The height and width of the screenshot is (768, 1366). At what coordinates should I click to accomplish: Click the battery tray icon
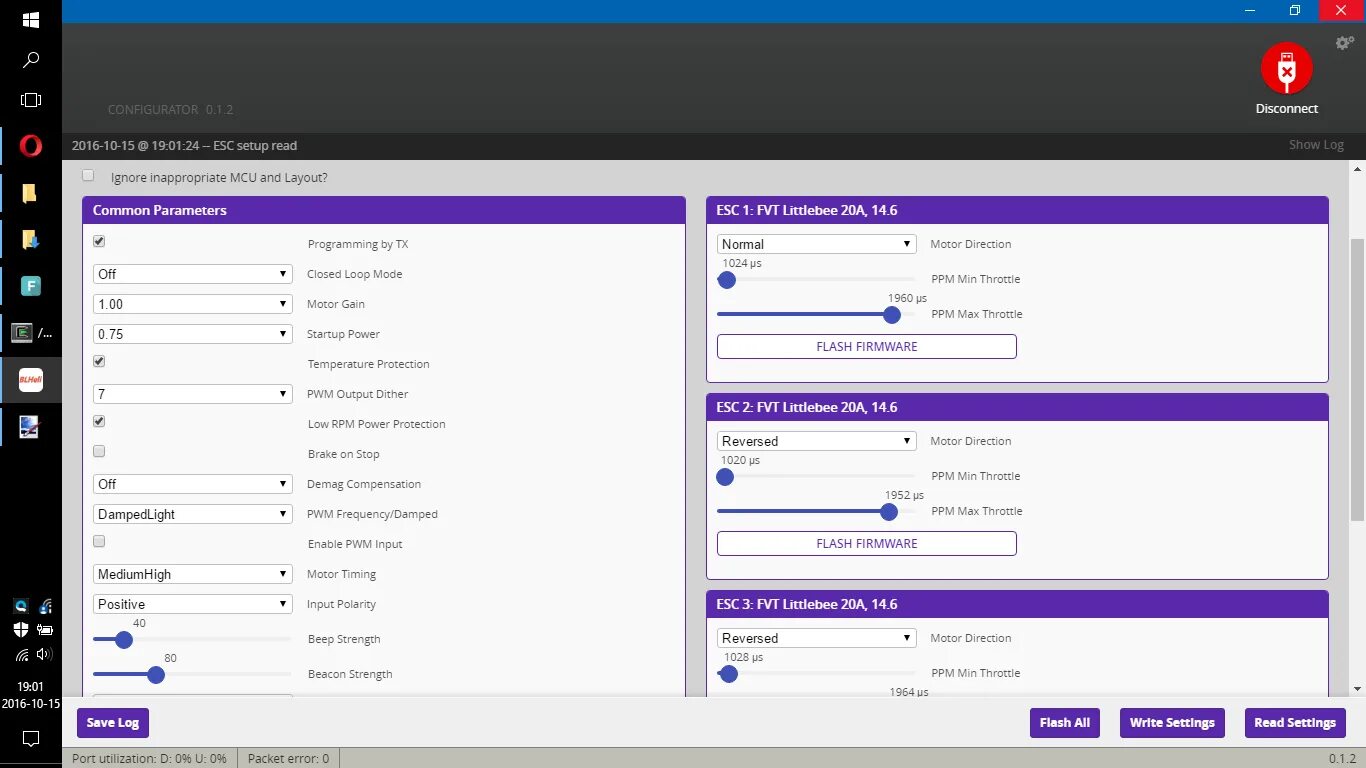(x=44, y=630)
